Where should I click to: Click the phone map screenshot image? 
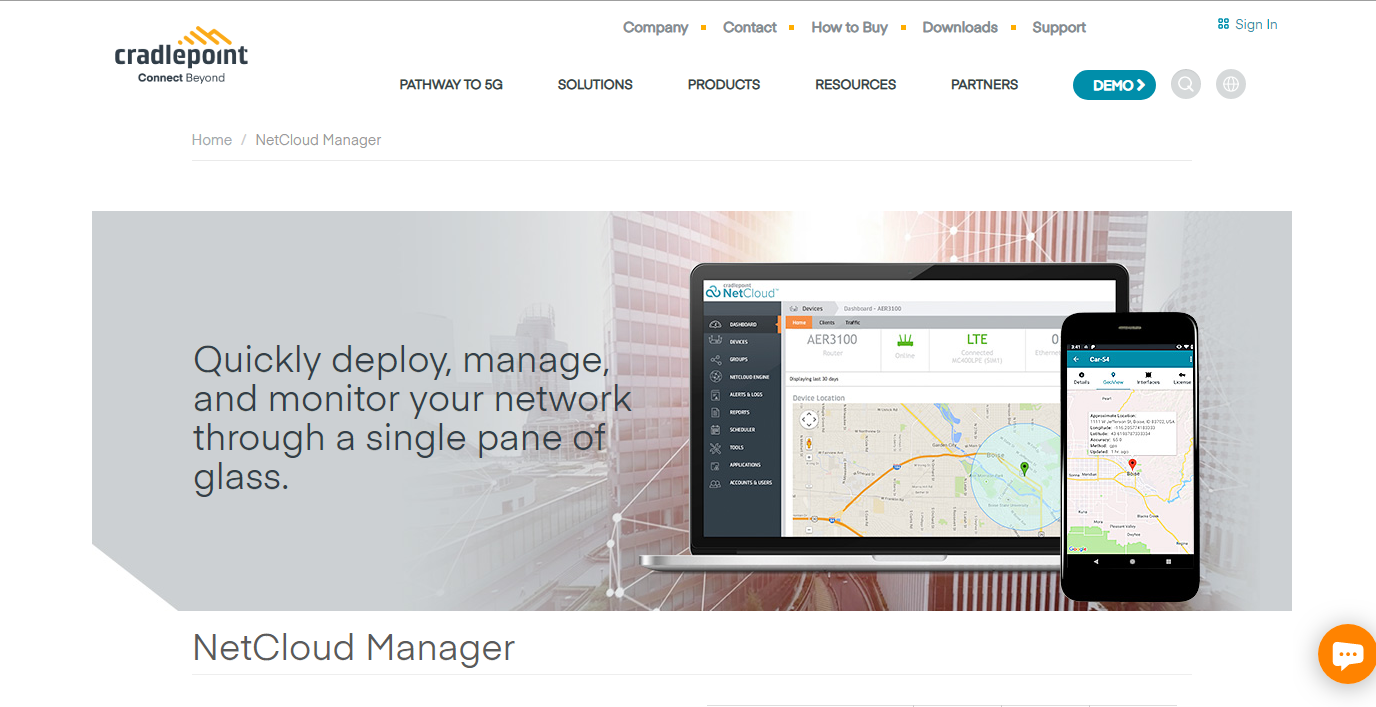point(1130,456)
